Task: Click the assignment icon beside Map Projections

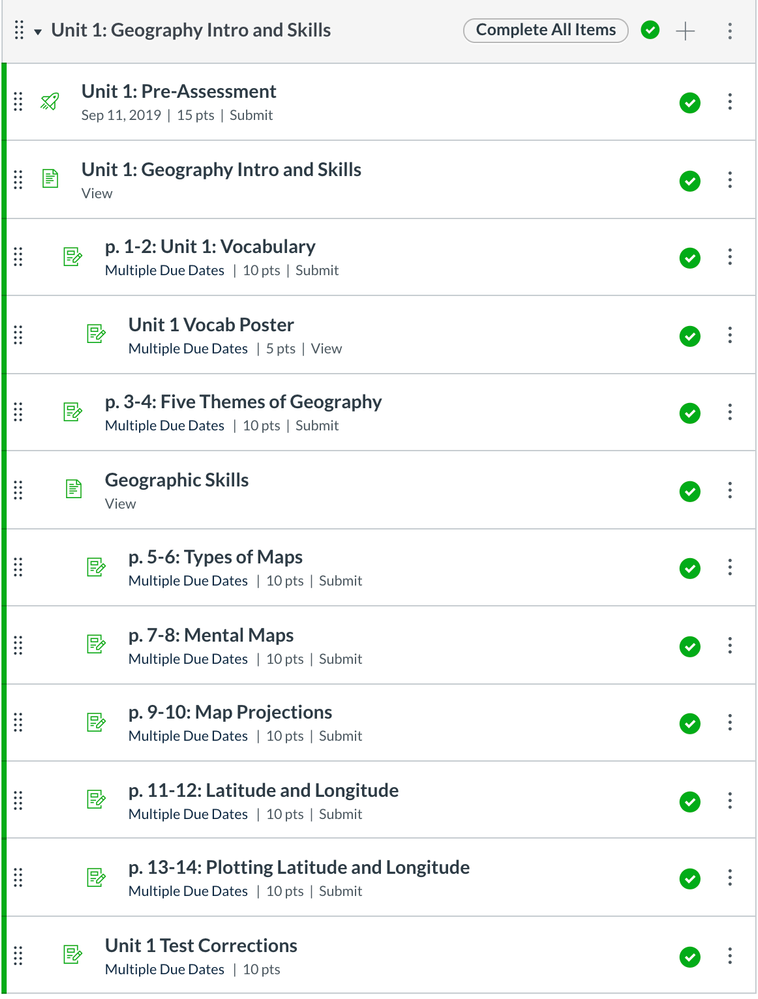Action: click(x=96, y=721)
